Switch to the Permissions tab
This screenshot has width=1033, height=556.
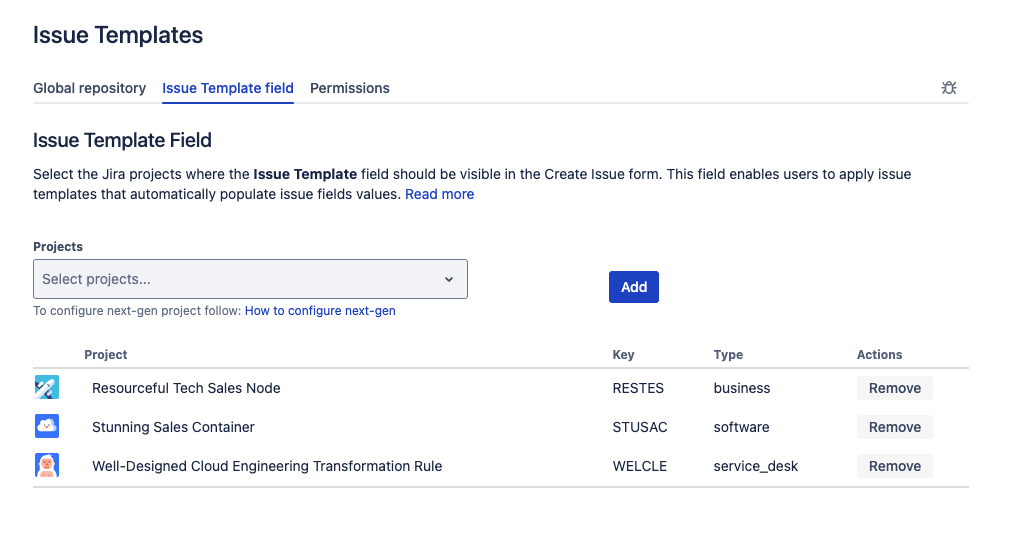[350, 88]
